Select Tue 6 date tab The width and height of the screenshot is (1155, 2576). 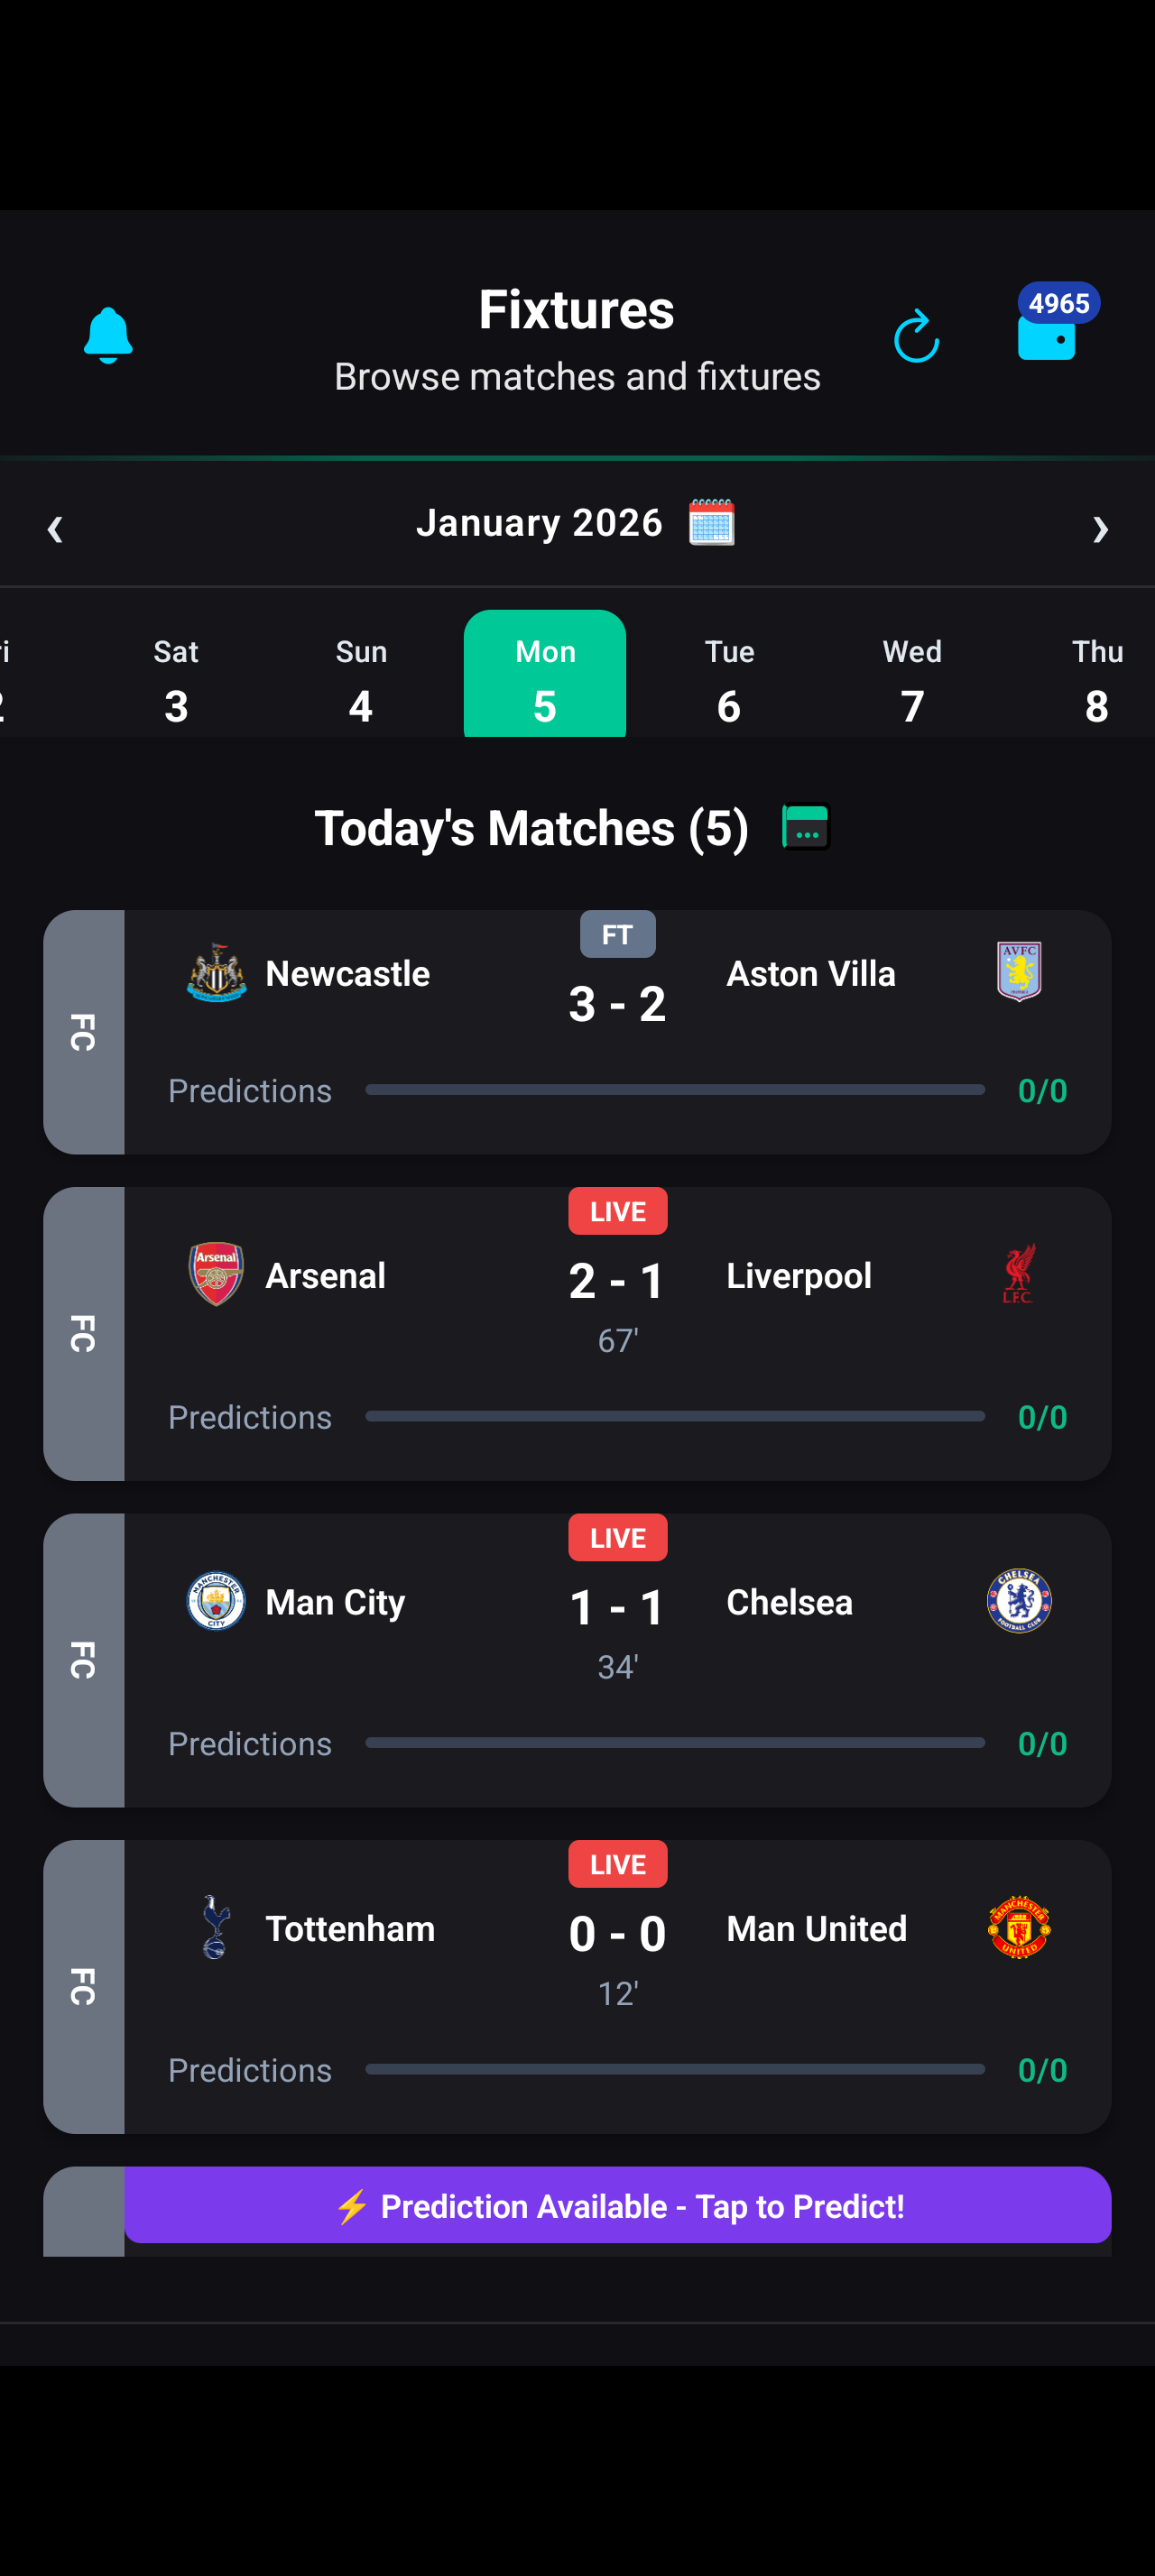[729, 680]
